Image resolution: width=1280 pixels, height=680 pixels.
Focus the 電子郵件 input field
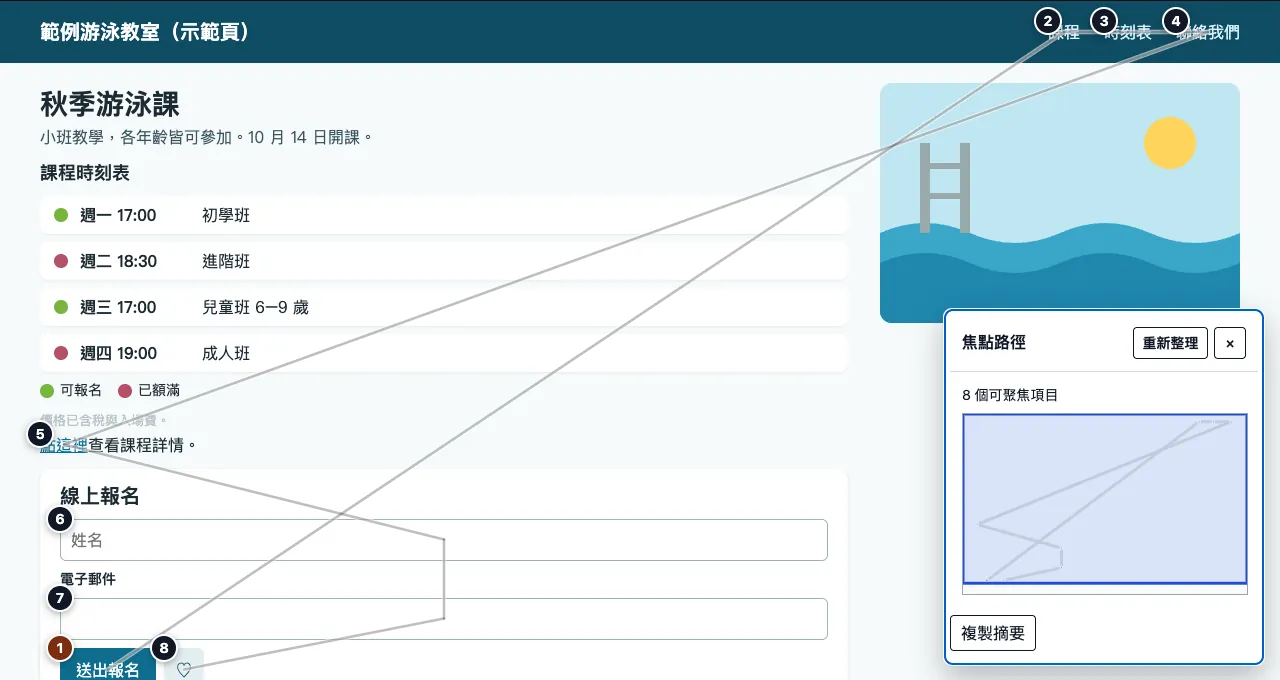(444, 619)
